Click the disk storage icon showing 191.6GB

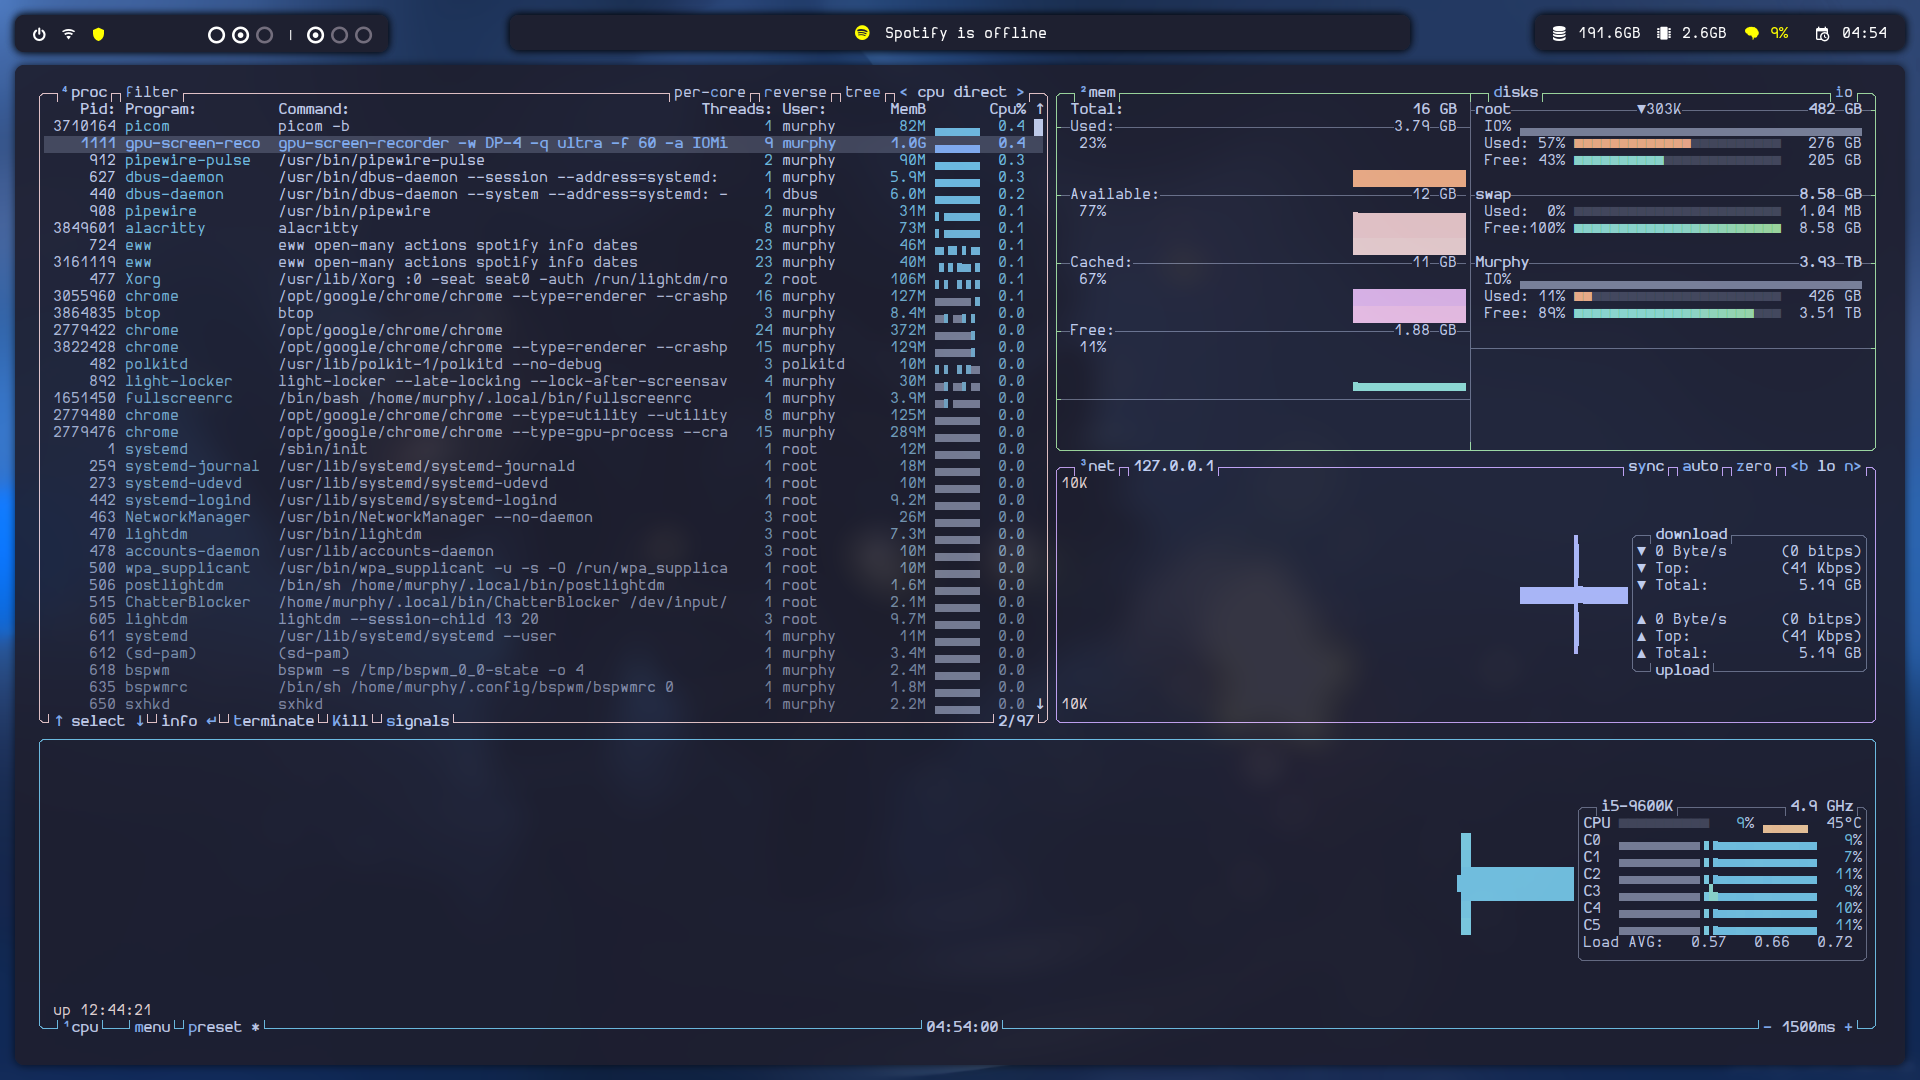pos(1558,33)
